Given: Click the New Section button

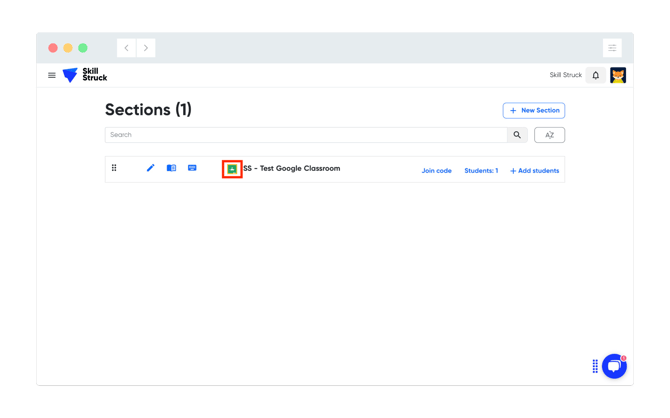Looking at the screenshot, I should point(534,111).
